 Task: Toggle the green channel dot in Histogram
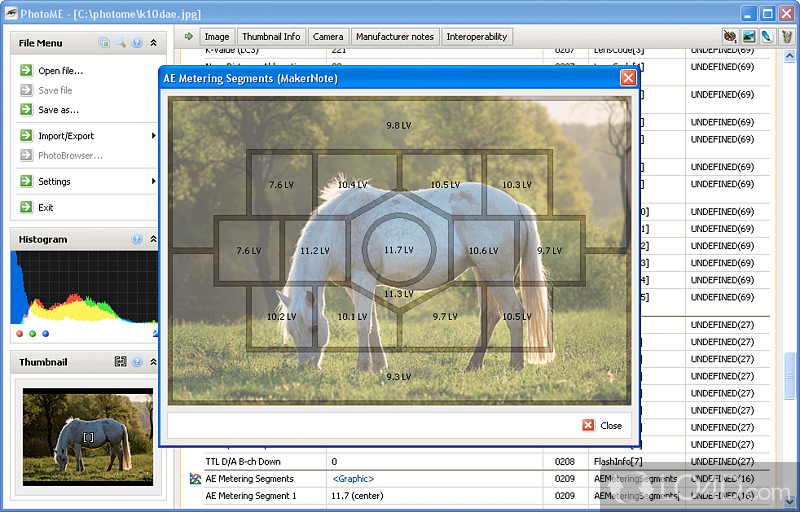(x=33, y=334)
